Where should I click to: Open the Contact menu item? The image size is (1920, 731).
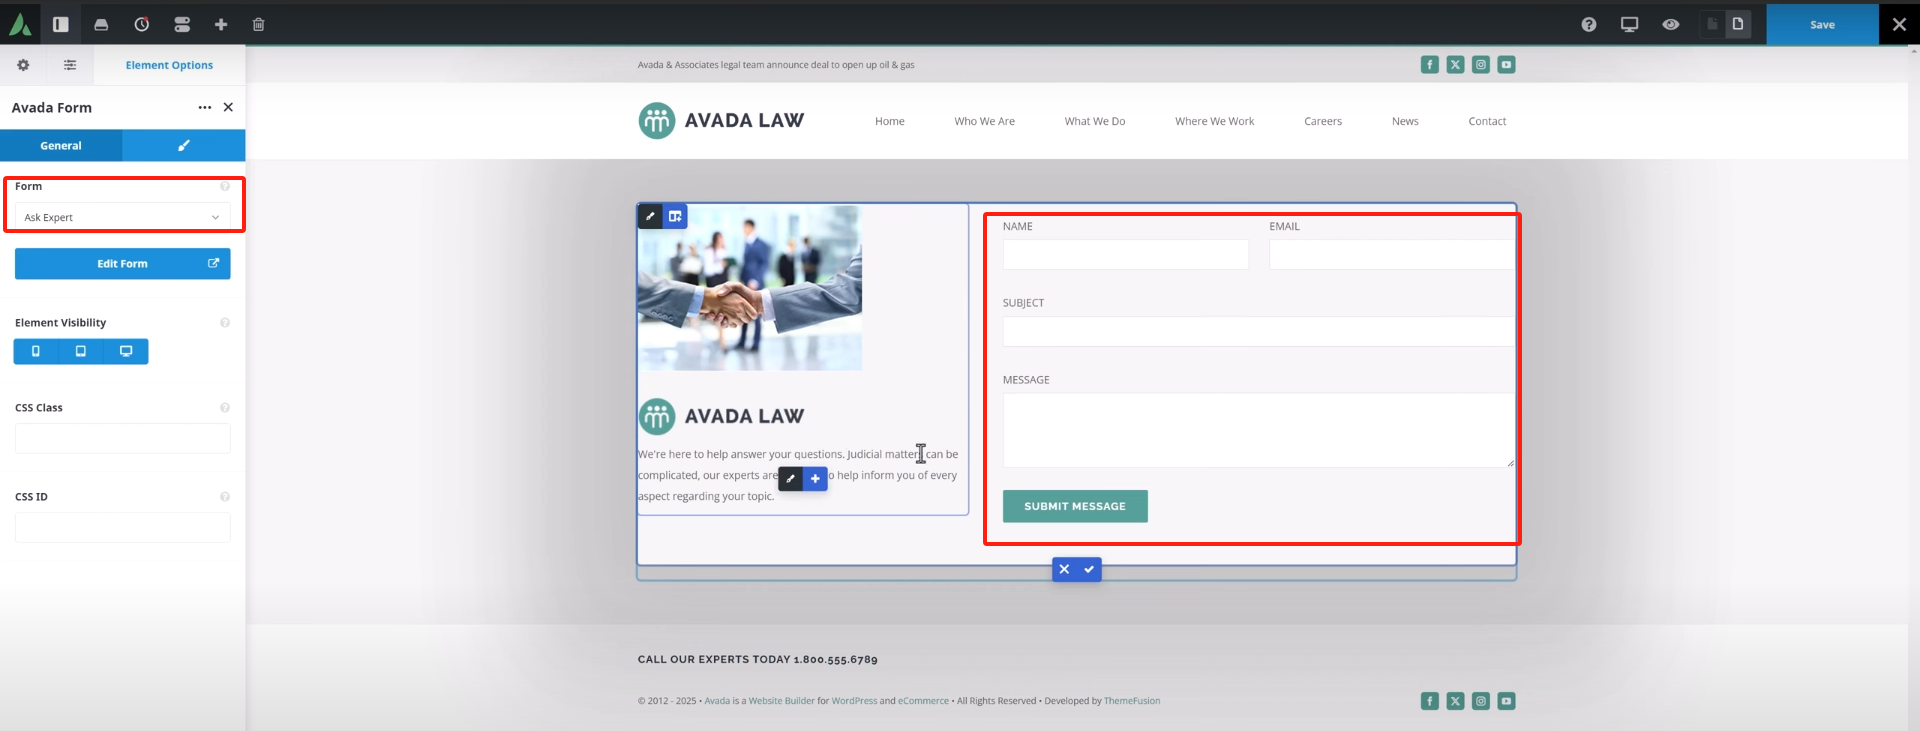(1487, 121)
